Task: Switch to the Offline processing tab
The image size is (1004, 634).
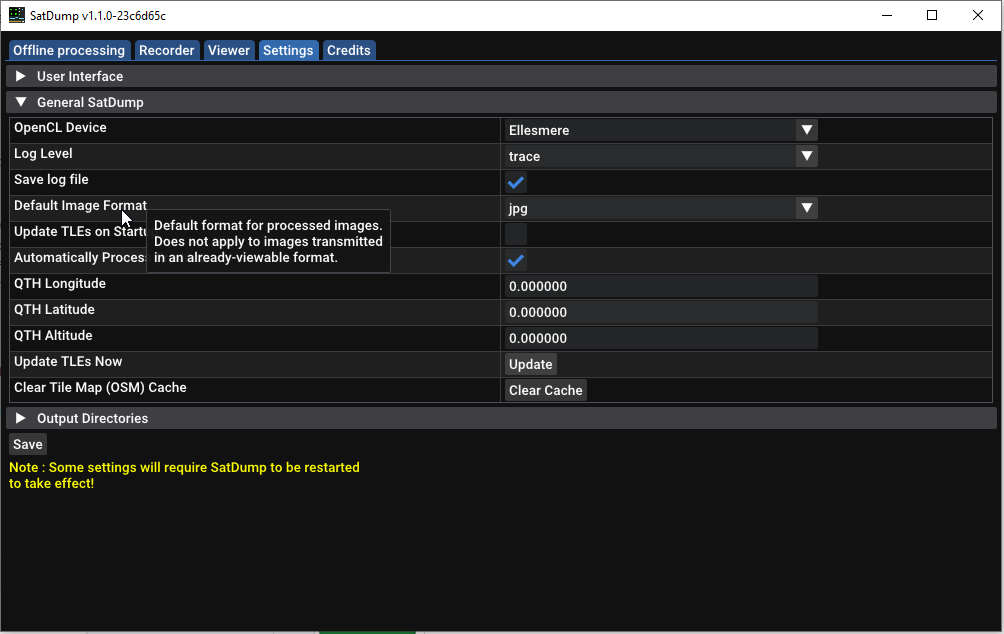Action: point(68,49)
